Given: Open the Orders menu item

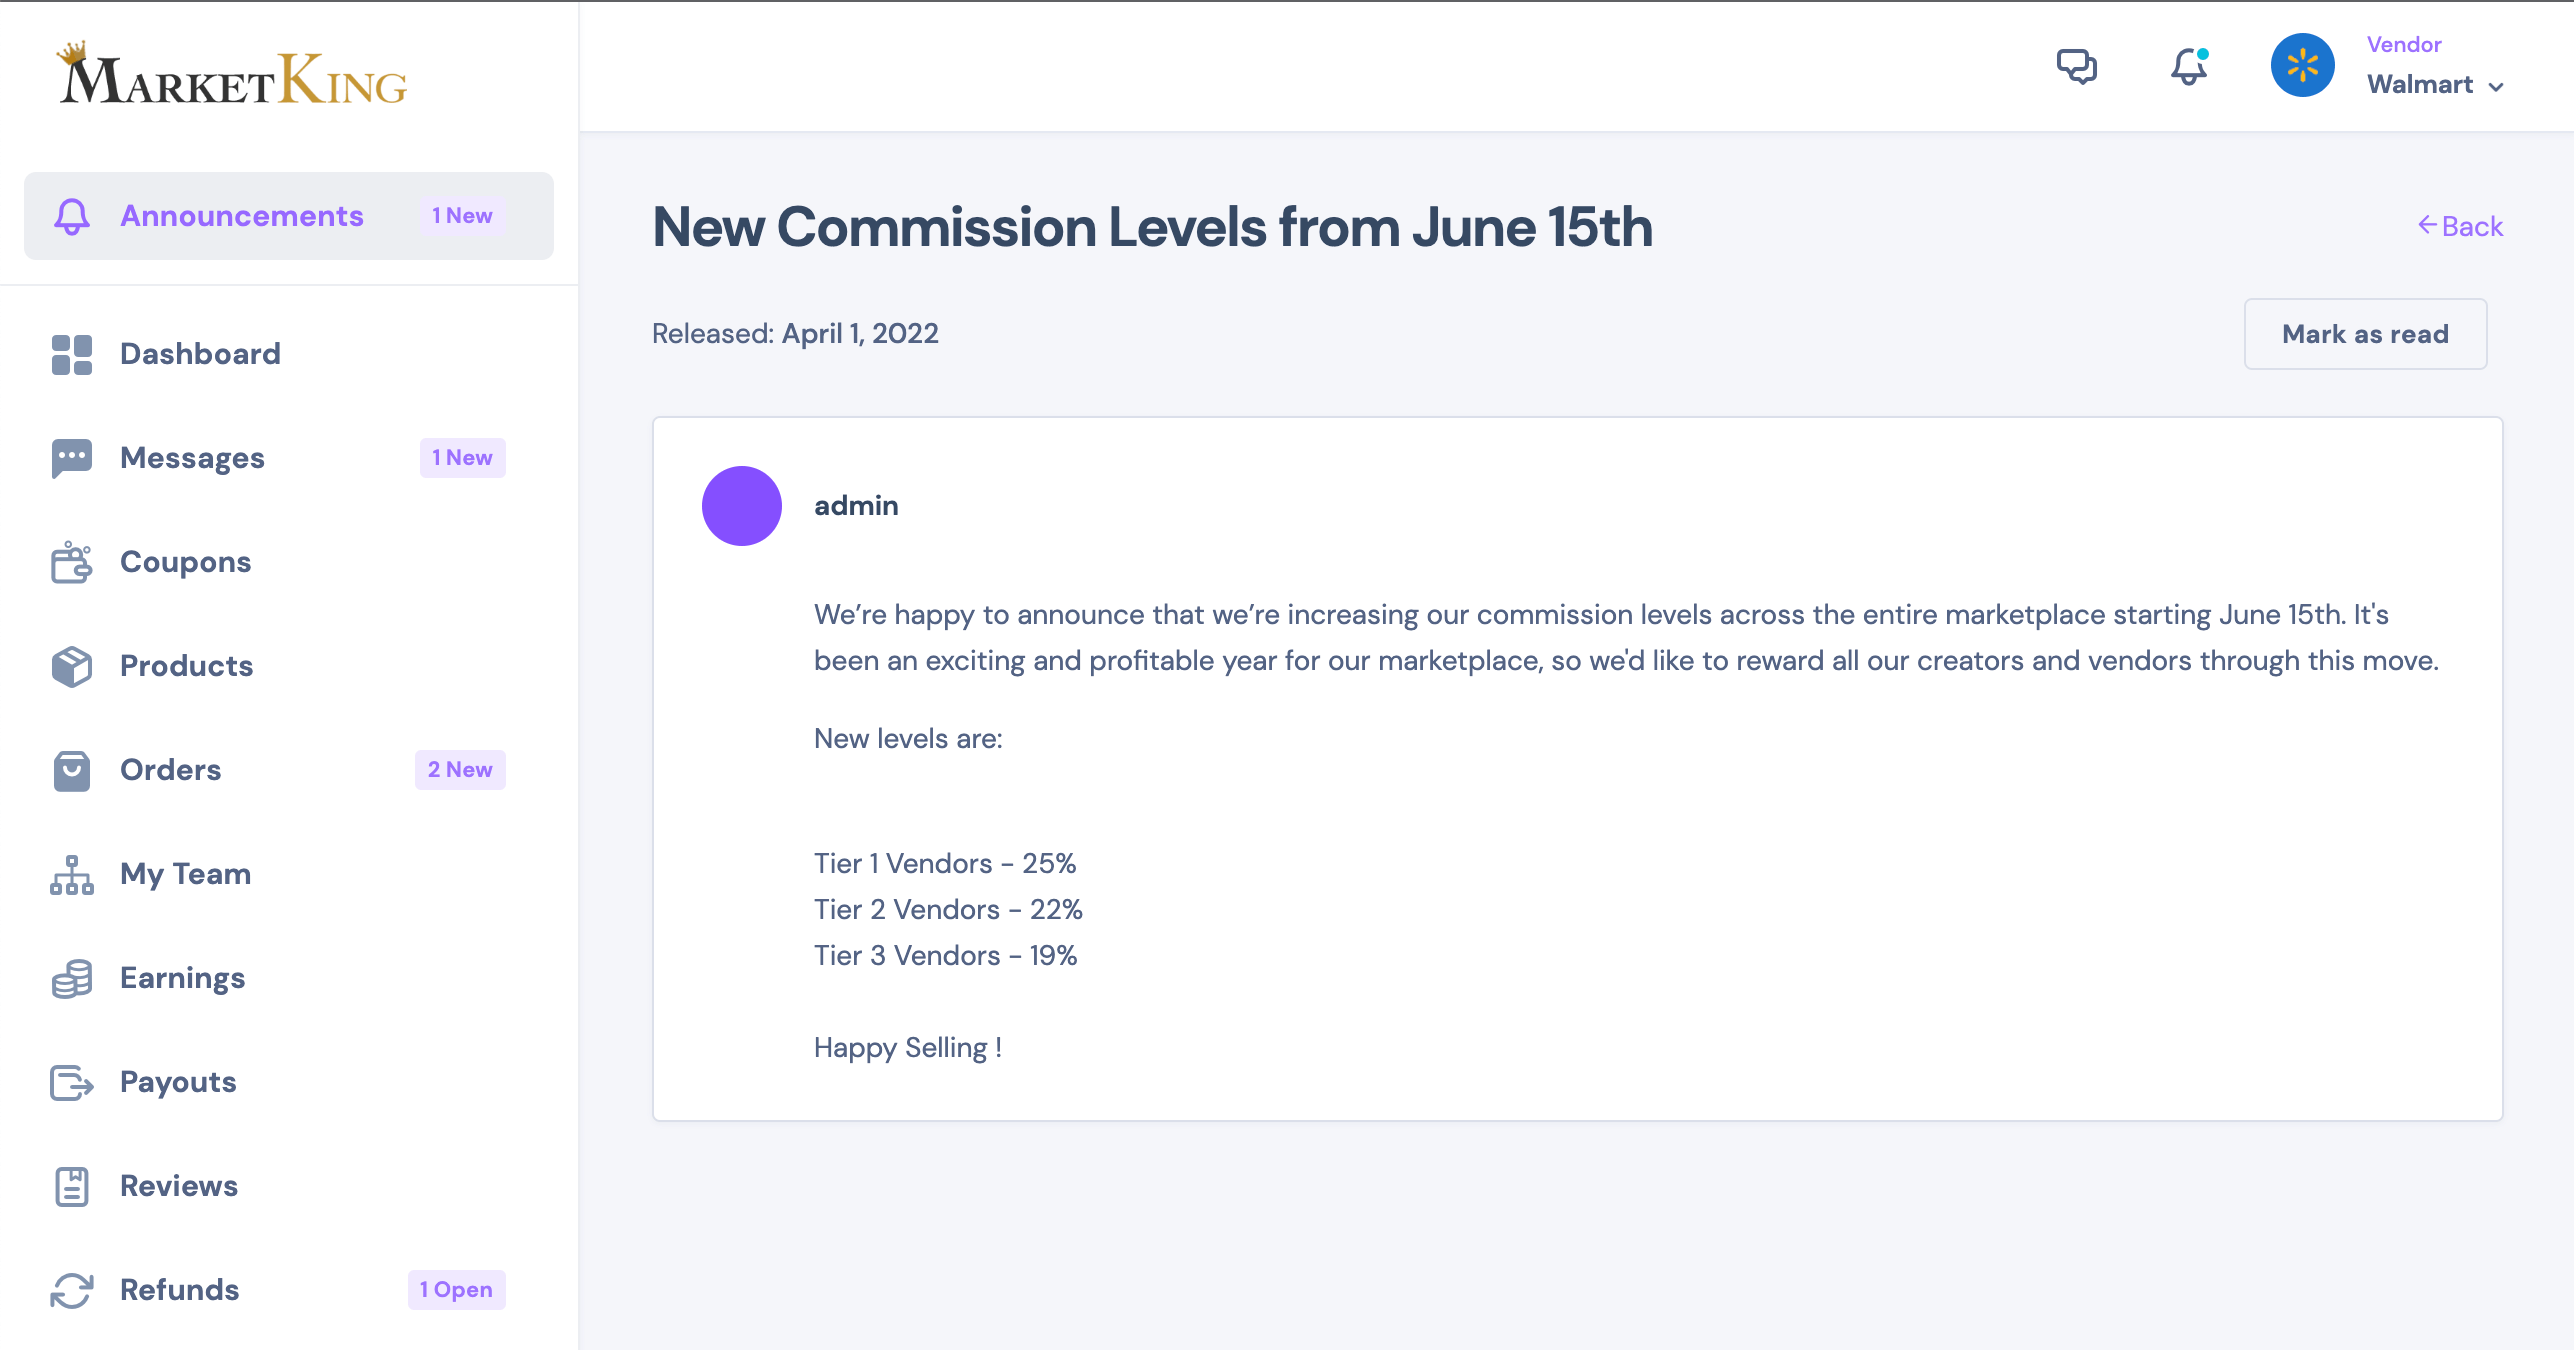Looking at the screenshot, I should tap(170, 770).
